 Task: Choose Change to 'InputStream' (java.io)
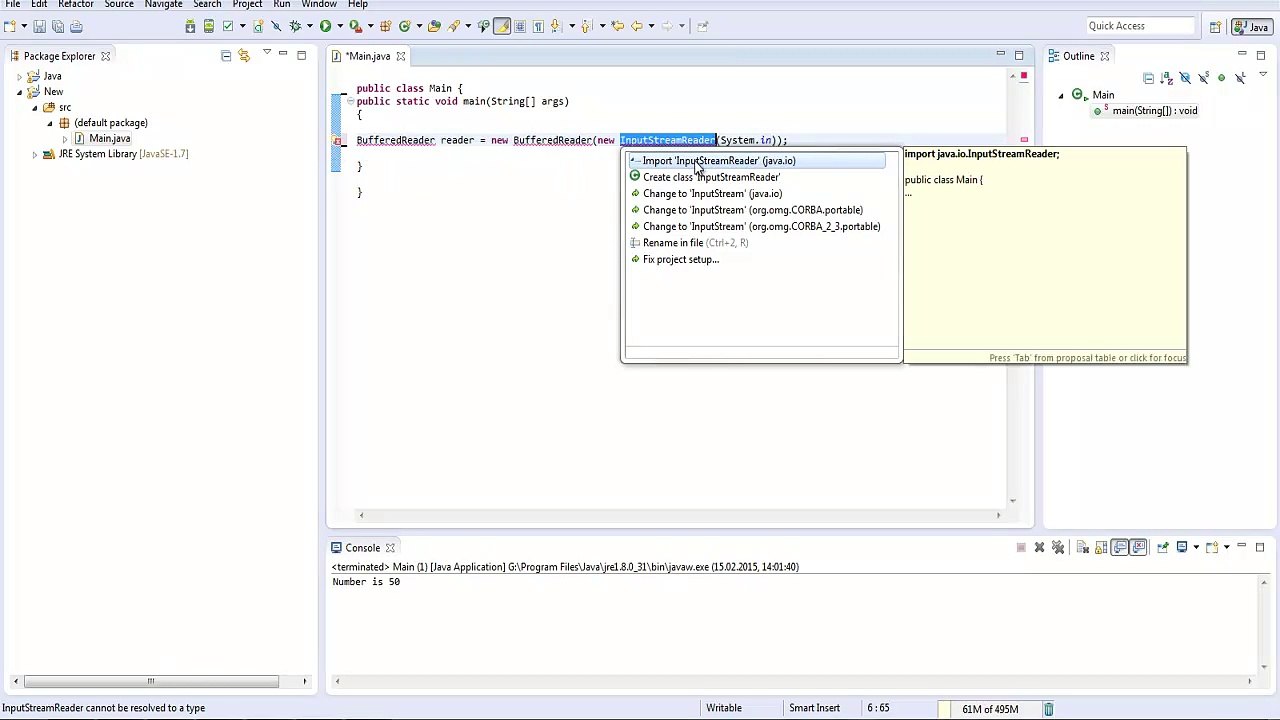pyautogui.click(x=712, y=194)
